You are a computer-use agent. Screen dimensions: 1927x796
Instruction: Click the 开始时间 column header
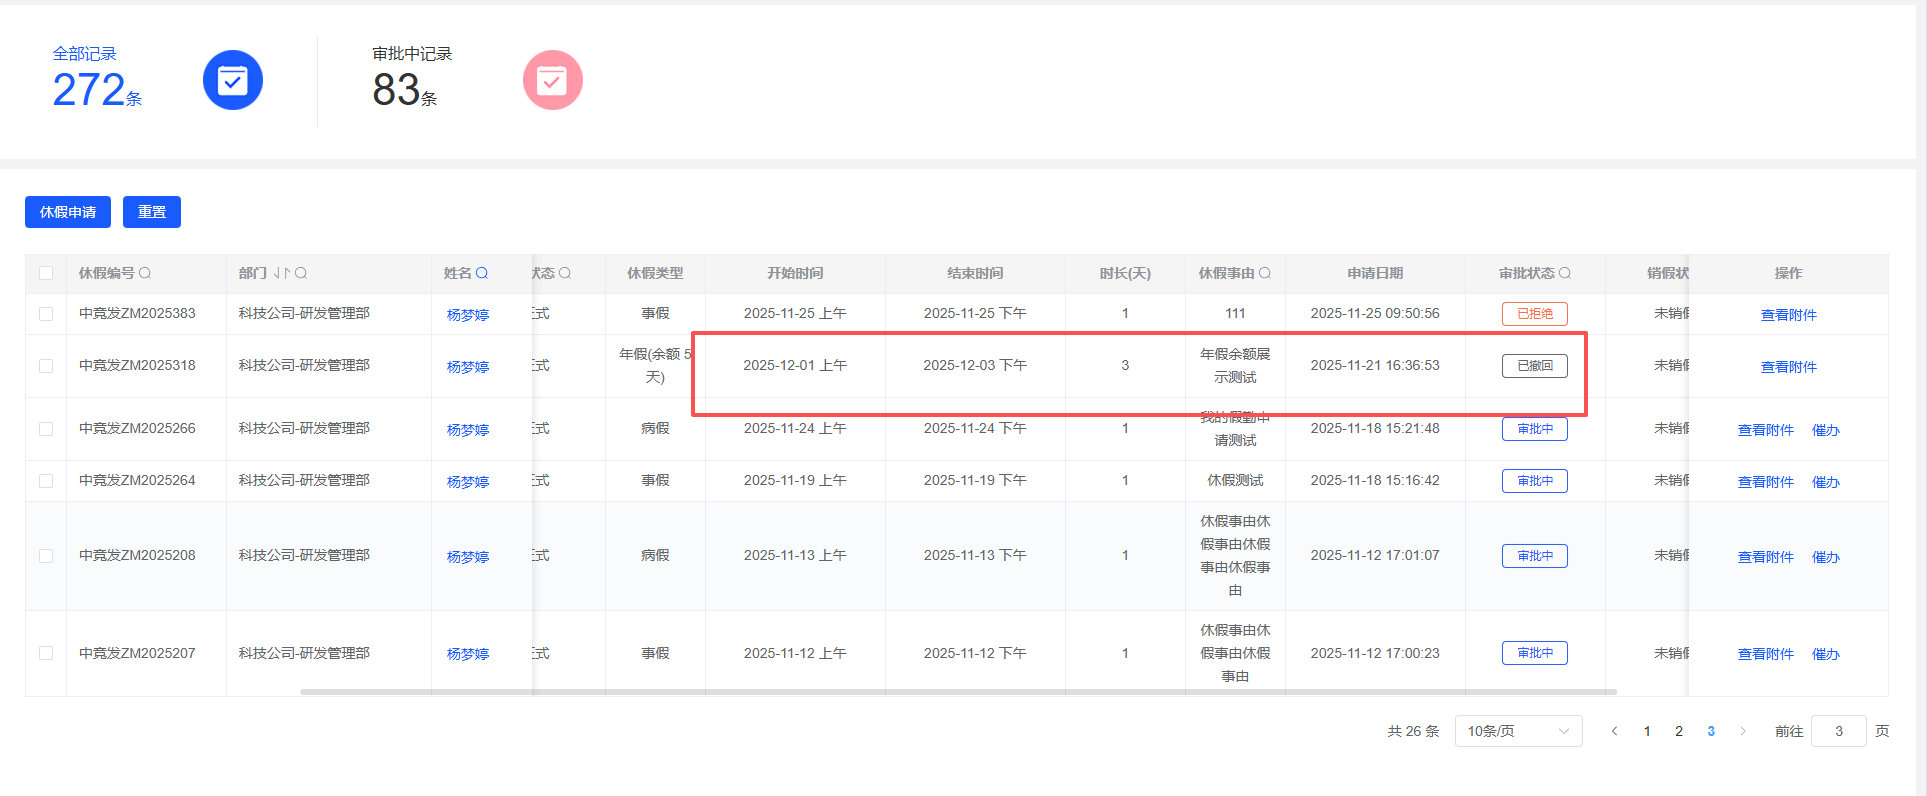[795, 273]
